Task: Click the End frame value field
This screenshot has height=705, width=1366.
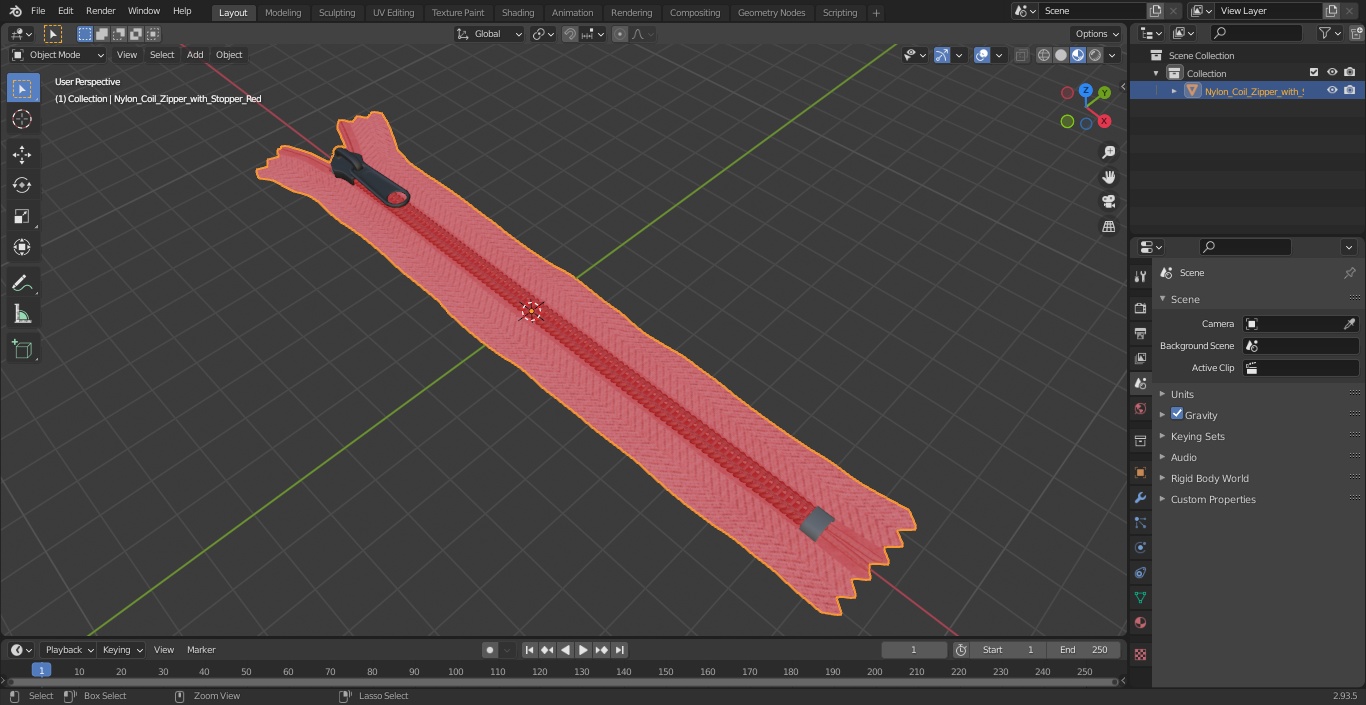Action: pos(1084,650)
